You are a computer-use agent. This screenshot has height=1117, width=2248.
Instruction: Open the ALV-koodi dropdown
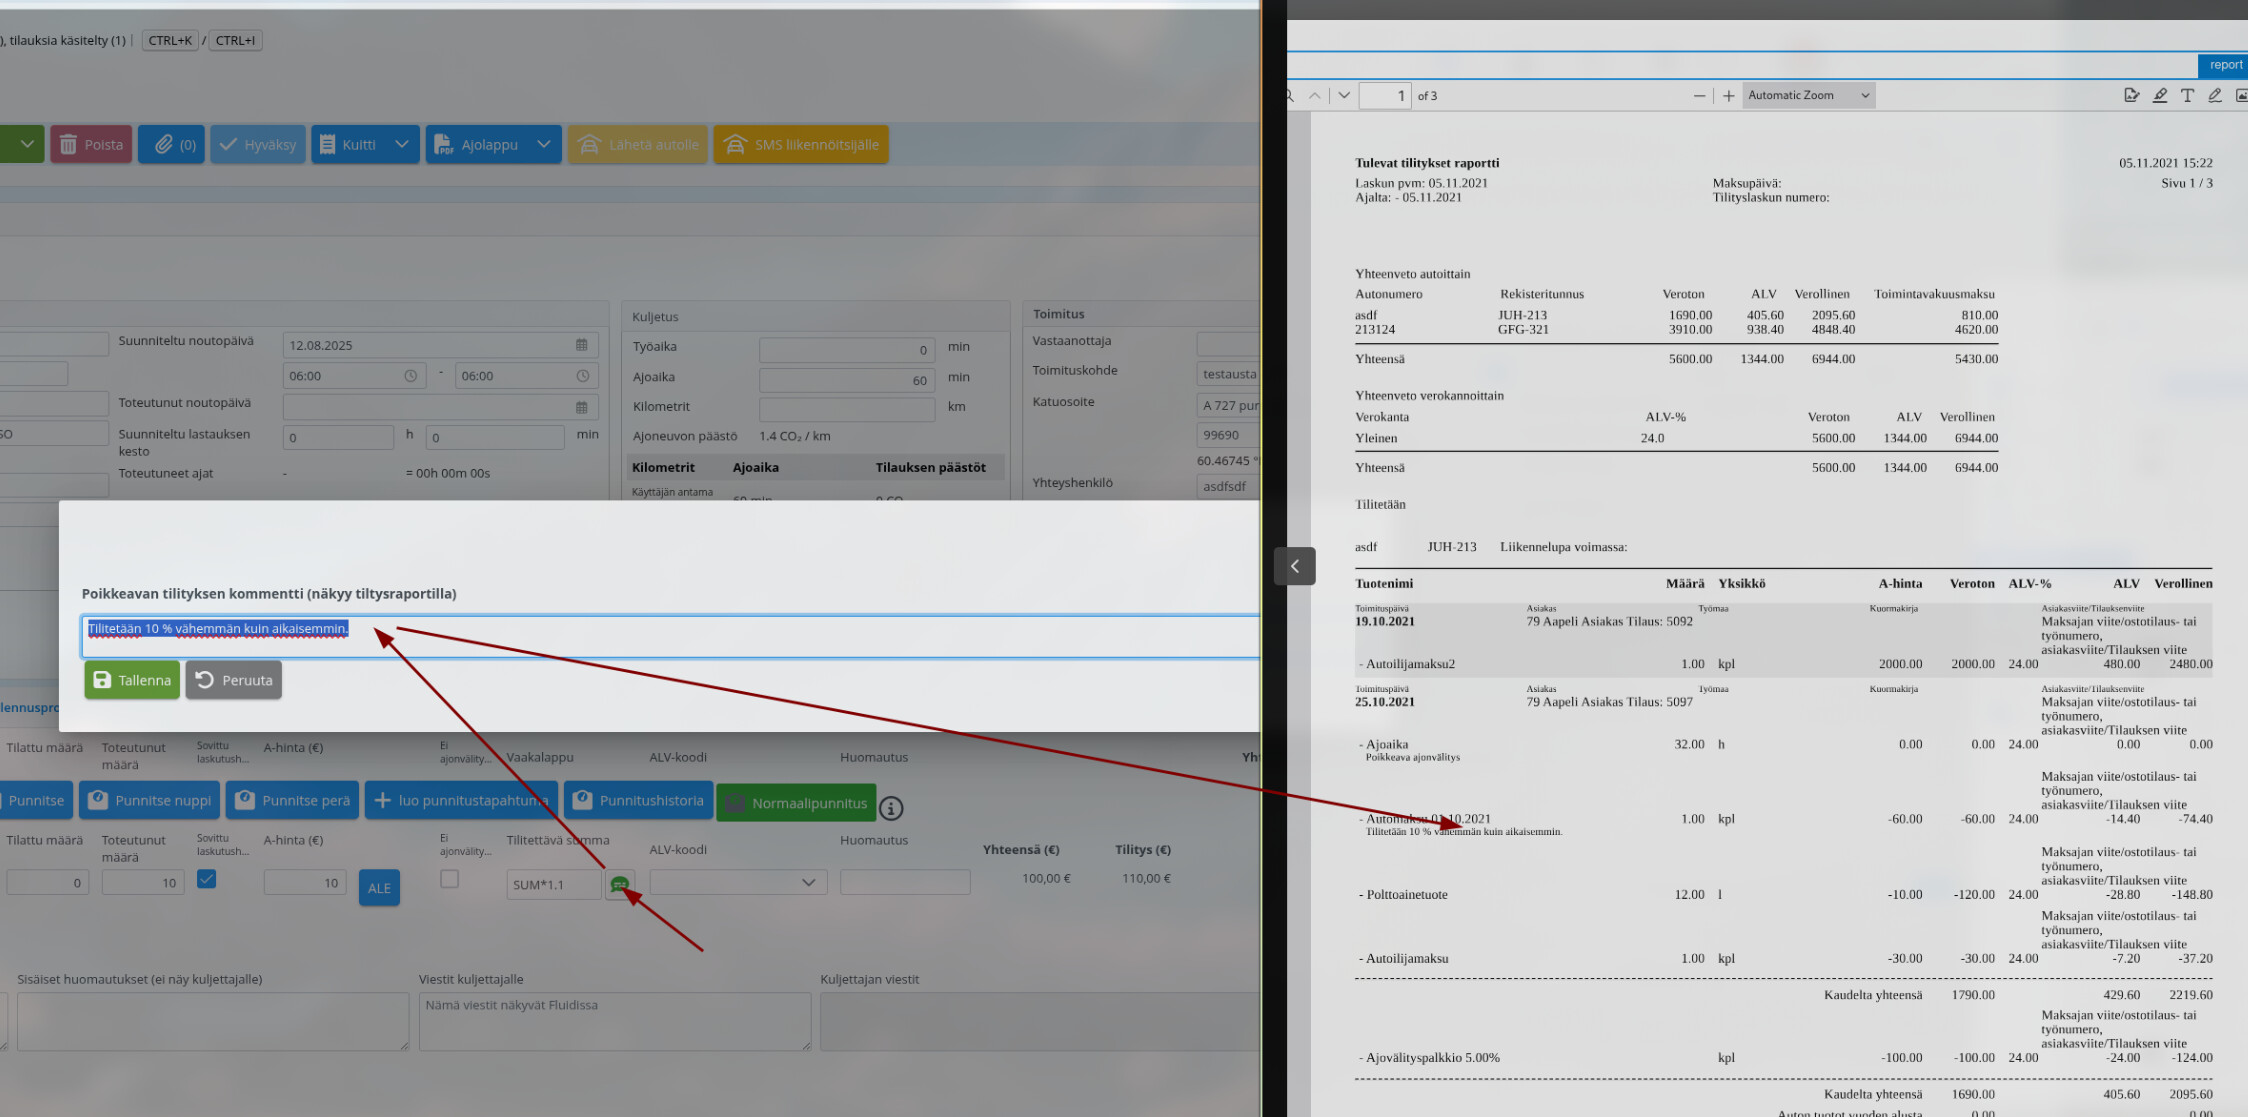click(738, 883)
